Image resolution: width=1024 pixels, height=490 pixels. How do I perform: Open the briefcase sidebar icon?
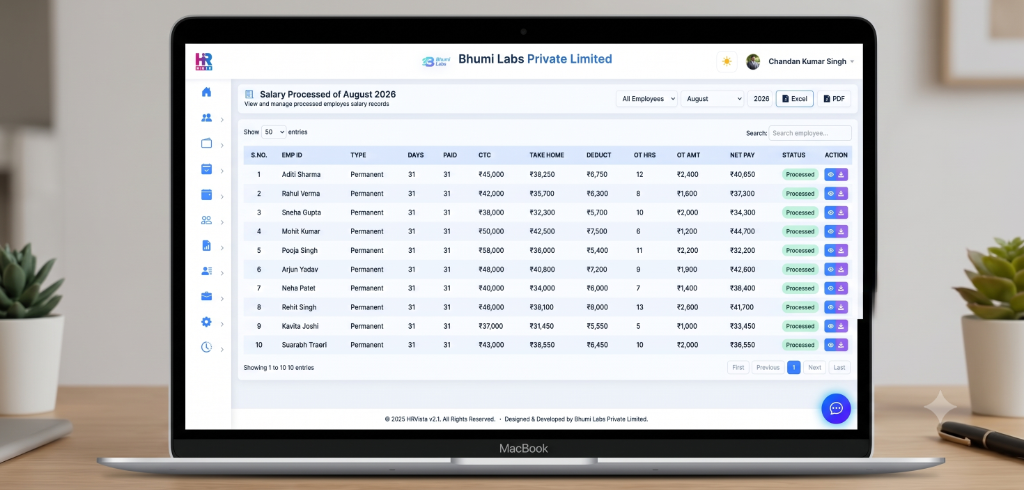206,296
